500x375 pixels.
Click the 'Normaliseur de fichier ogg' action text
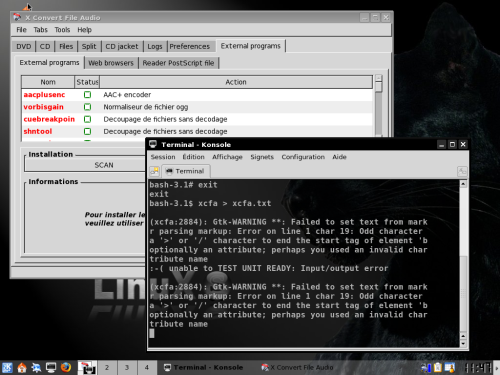(146, 107)
